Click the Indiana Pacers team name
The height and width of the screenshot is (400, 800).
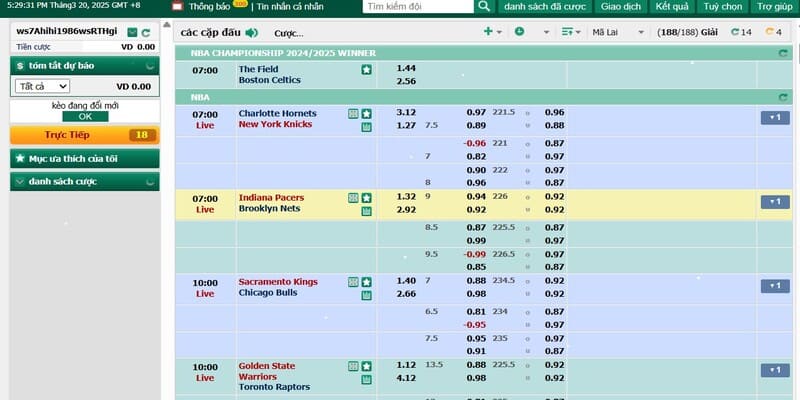click(x=271, y=198)
